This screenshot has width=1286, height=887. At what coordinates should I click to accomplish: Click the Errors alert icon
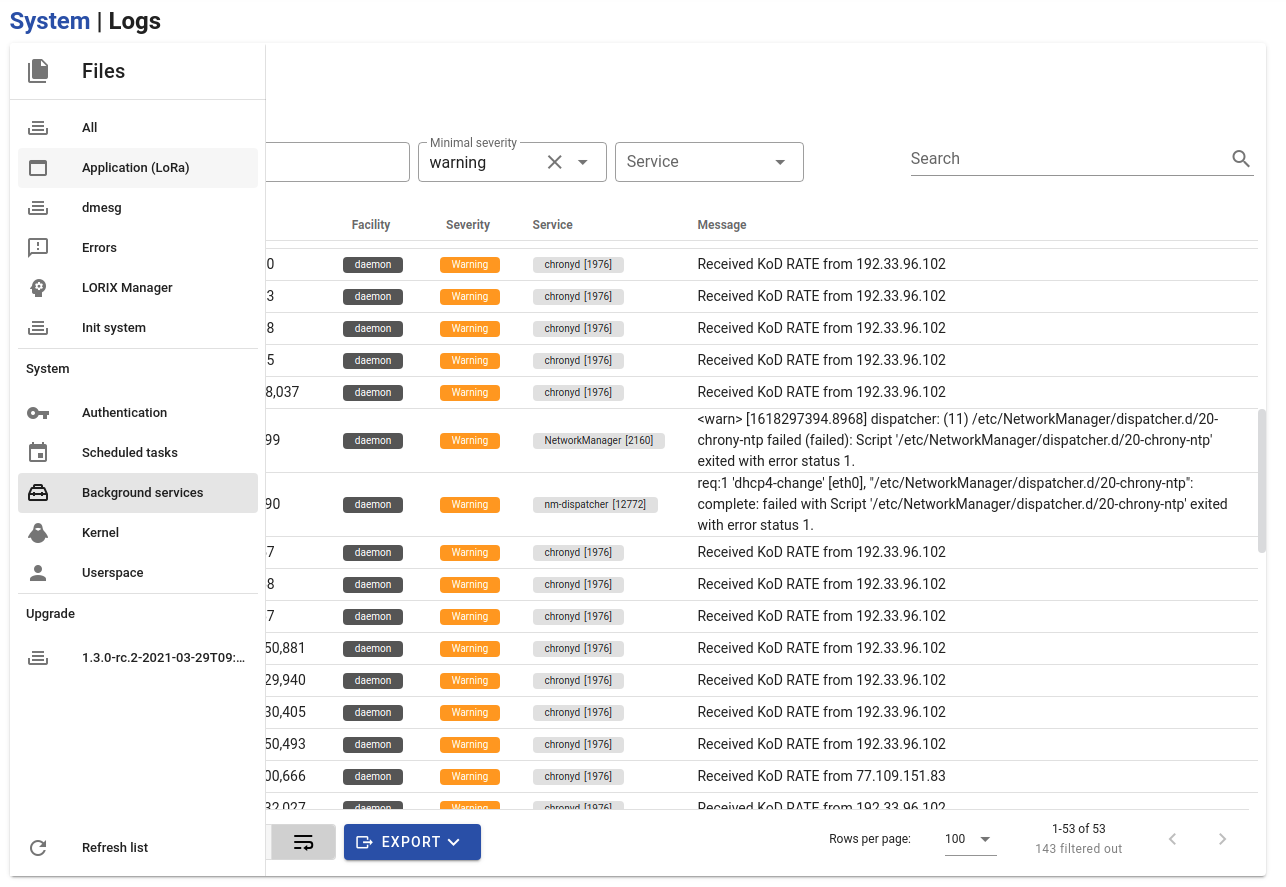(38, 248)
